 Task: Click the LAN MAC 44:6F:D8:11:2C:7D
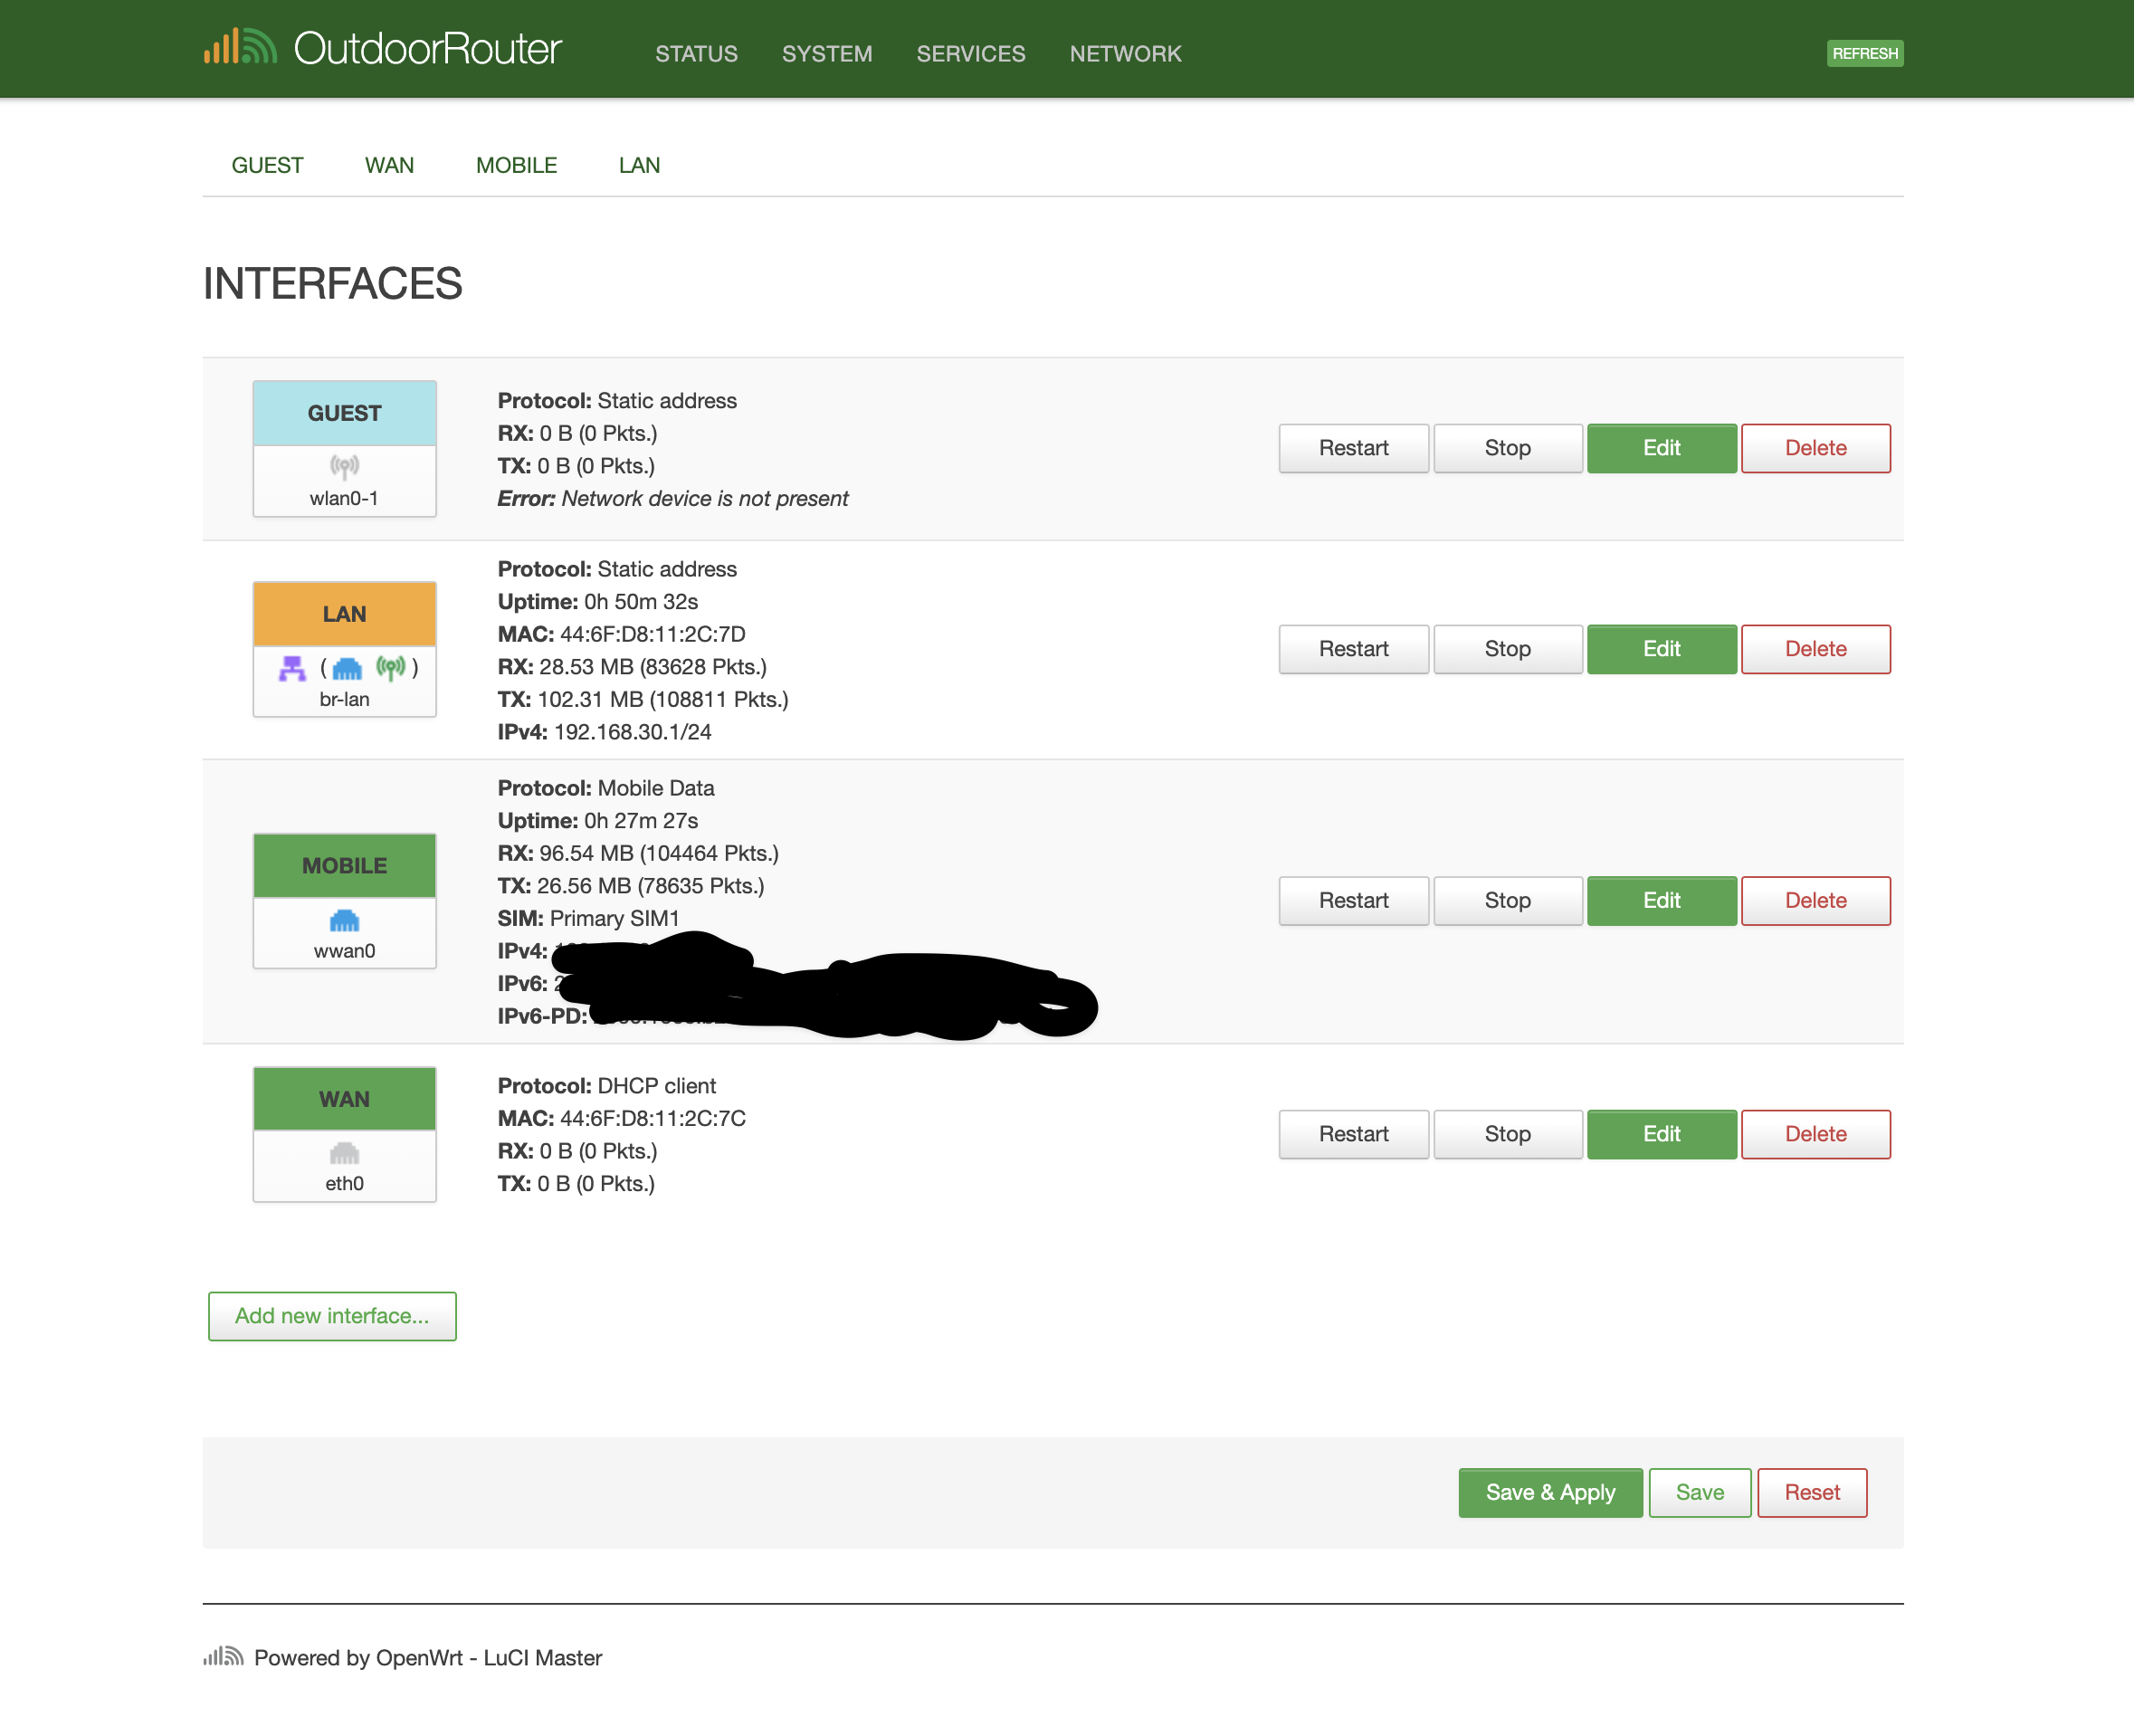(x=652, y=634)
